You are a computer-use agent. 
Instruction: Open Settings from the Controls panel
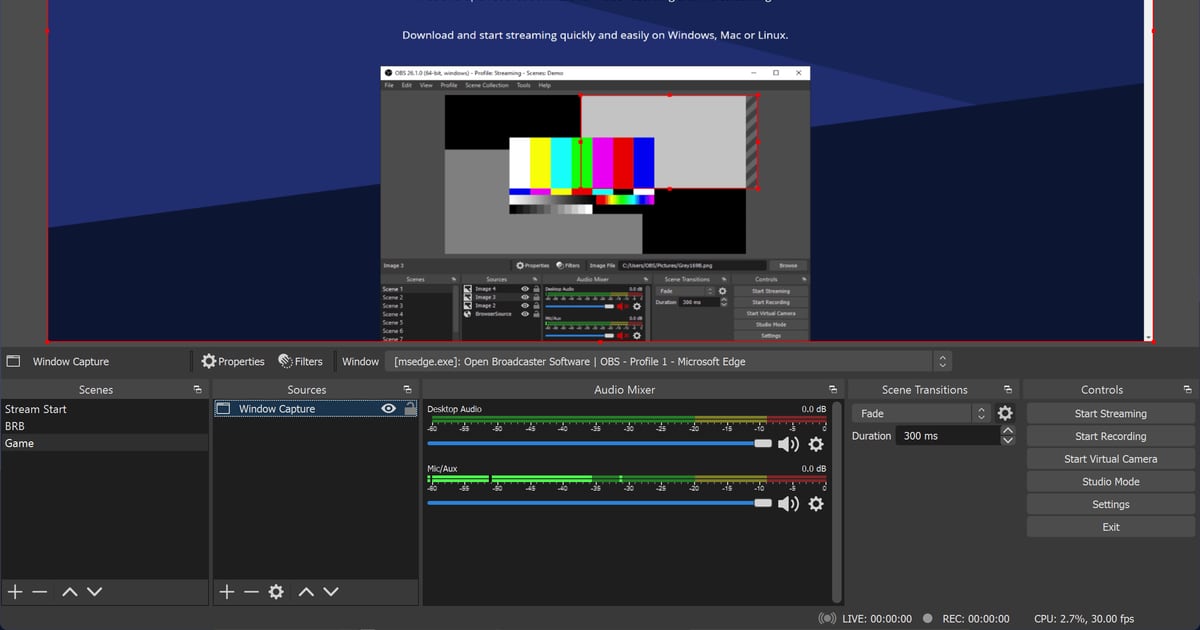(x=1110, y=504)
